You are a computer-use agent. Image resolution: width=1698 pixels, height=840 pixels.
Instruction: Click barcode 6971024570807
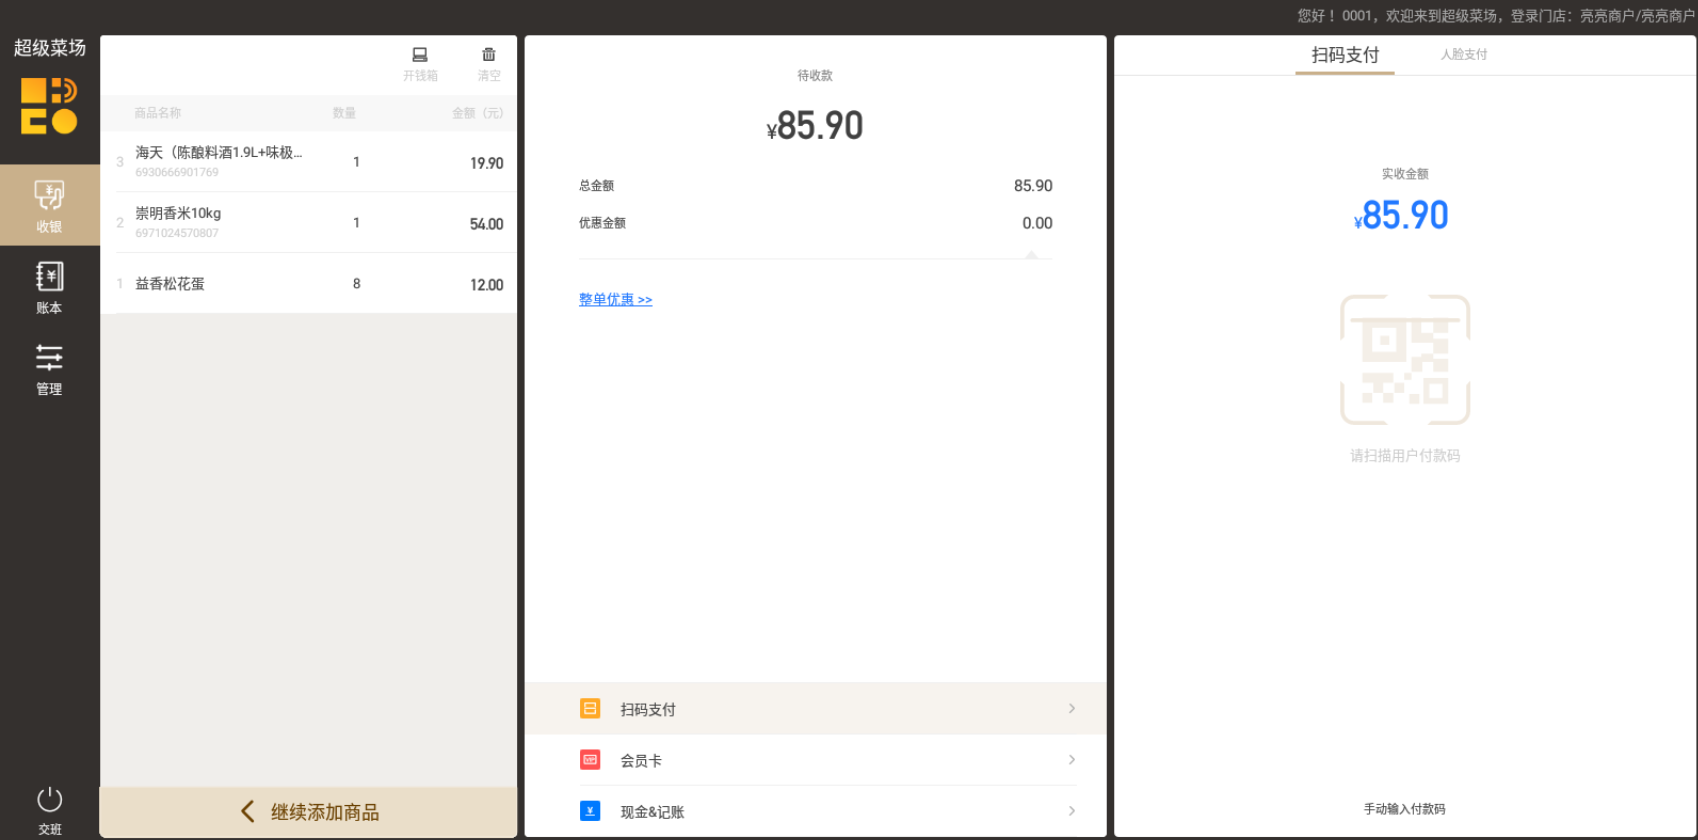click(177, 233)
